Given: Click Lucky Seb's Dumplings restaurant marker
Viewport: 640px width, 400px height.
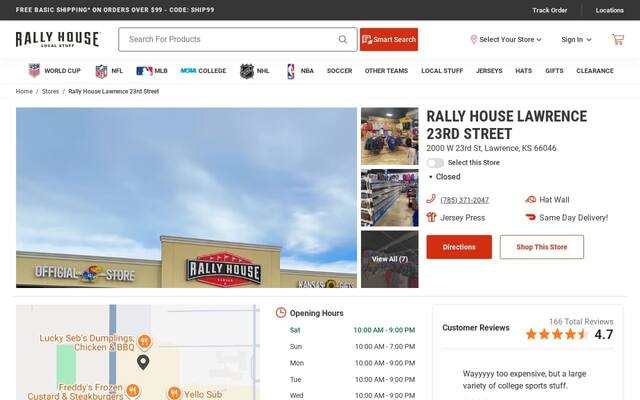Looking at the screenshot, I should click(x=144, y=342).
